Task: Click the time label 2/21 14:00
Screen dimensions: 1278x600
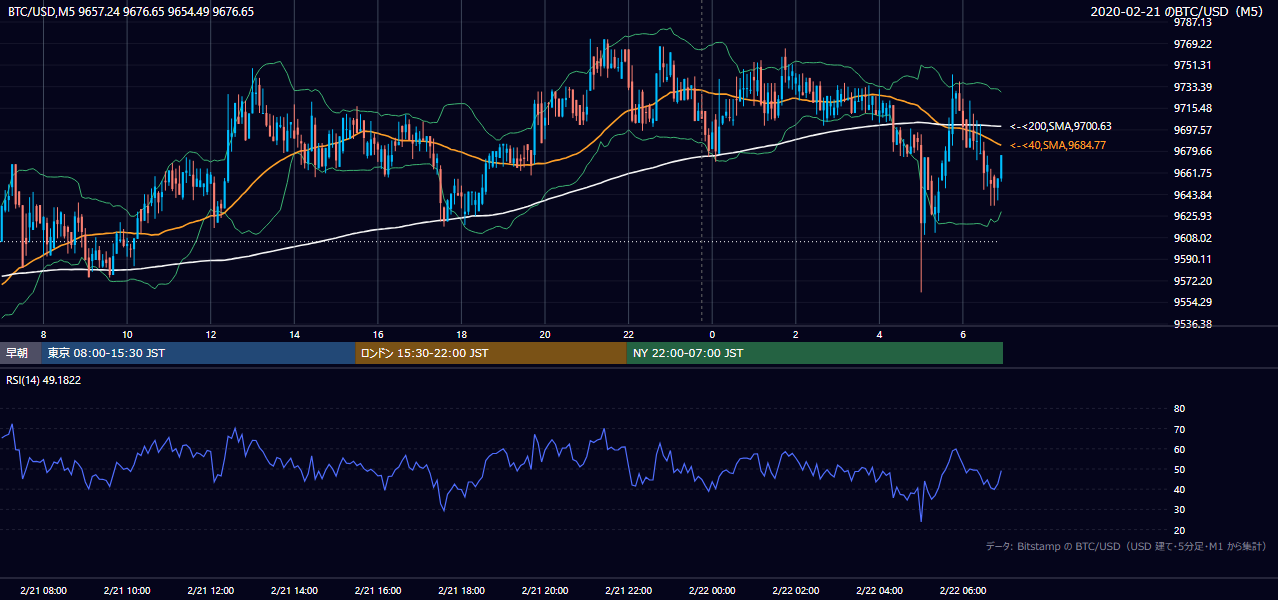Action: [294, 591]
